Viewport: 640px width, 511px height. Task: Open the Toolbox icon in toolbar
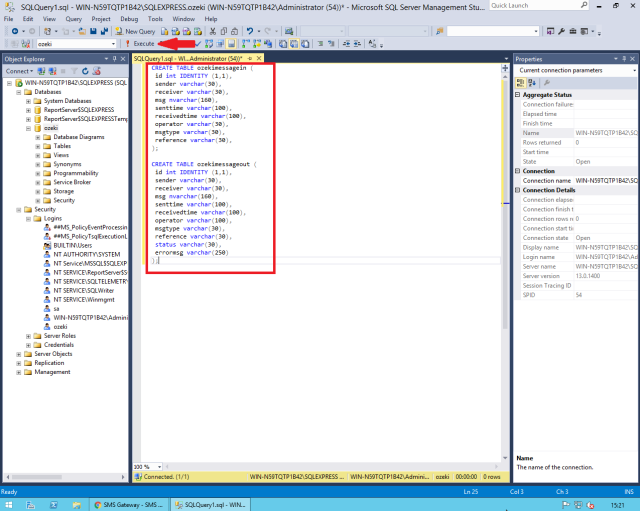(573, 31)
